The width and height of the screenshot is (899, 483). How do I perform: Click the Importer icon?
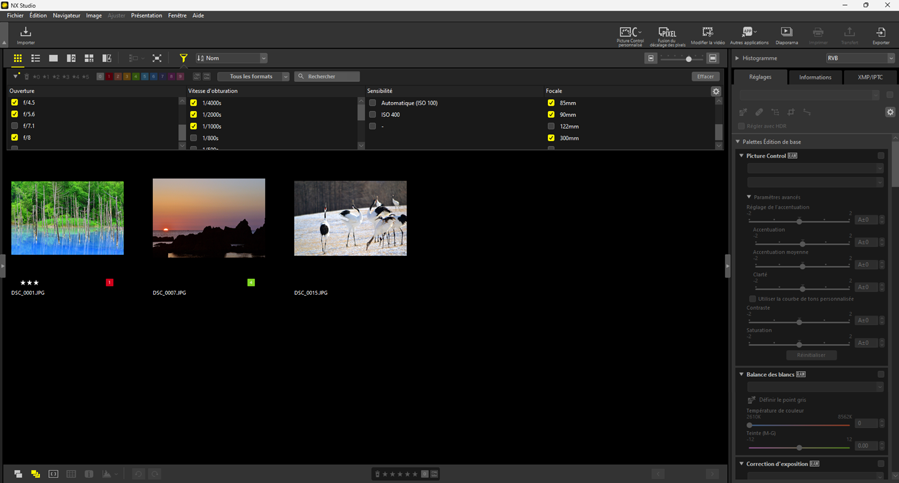coord(26,35)
